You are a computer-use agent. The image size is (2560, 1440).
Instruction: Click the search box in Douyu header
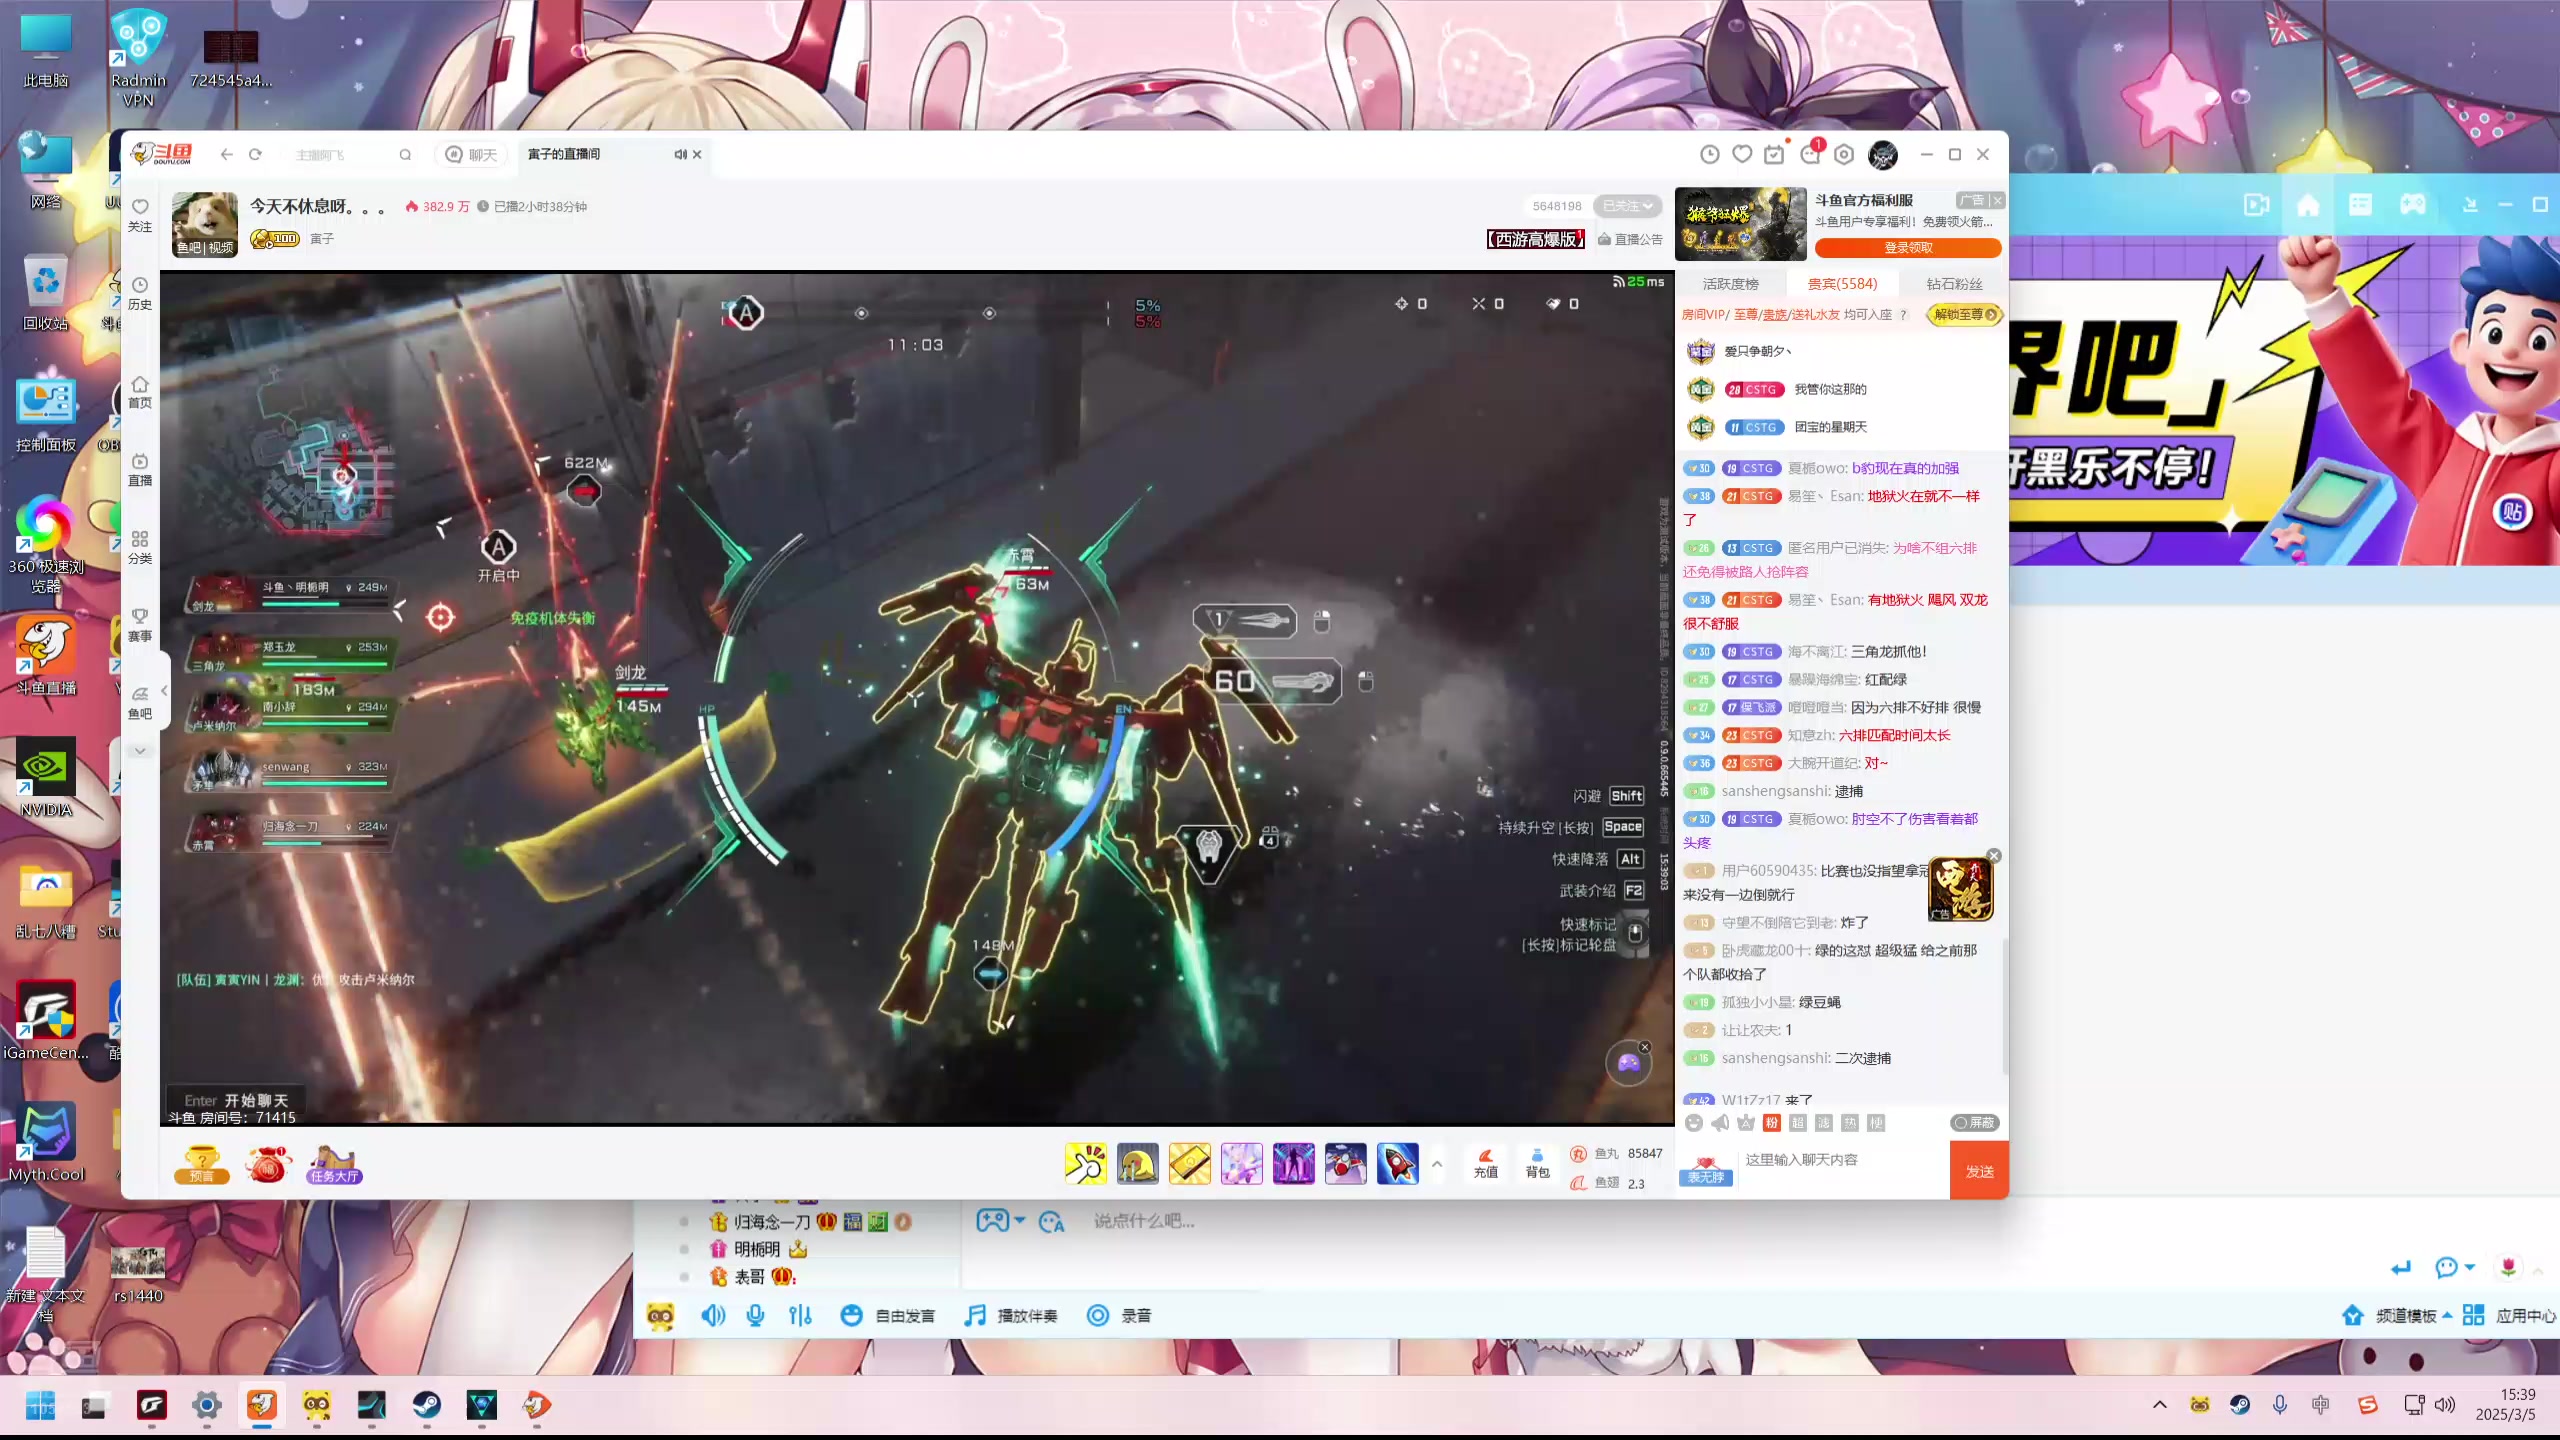click(x=345, y=155)
